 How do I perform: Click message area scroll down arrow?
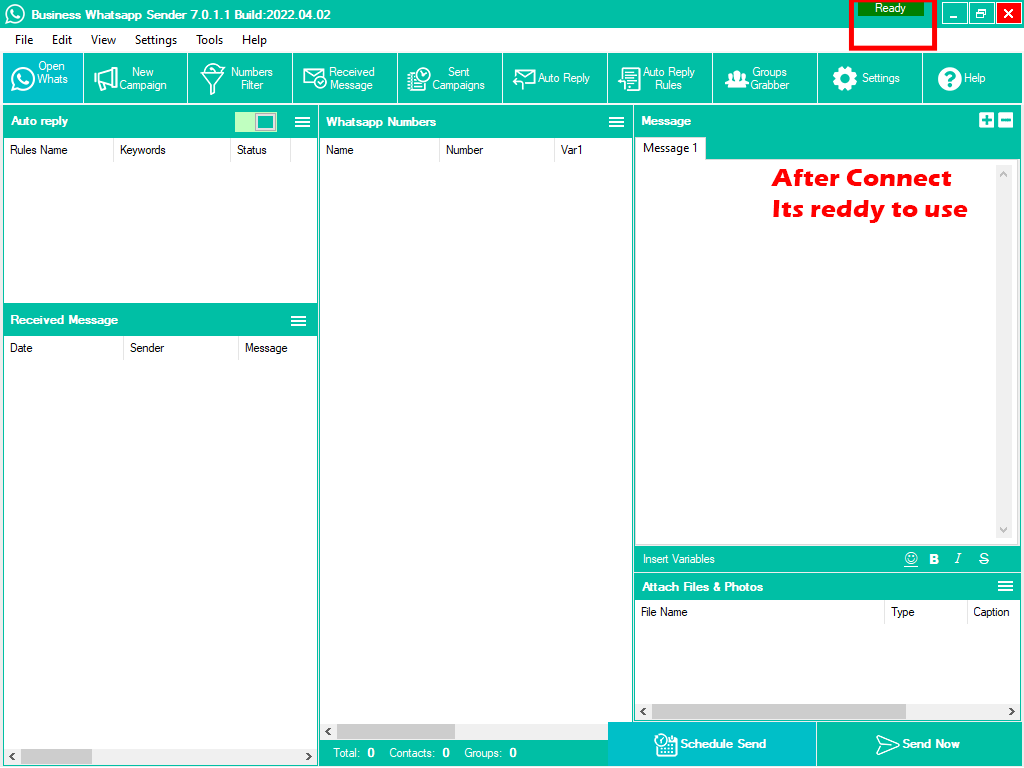1003,530
